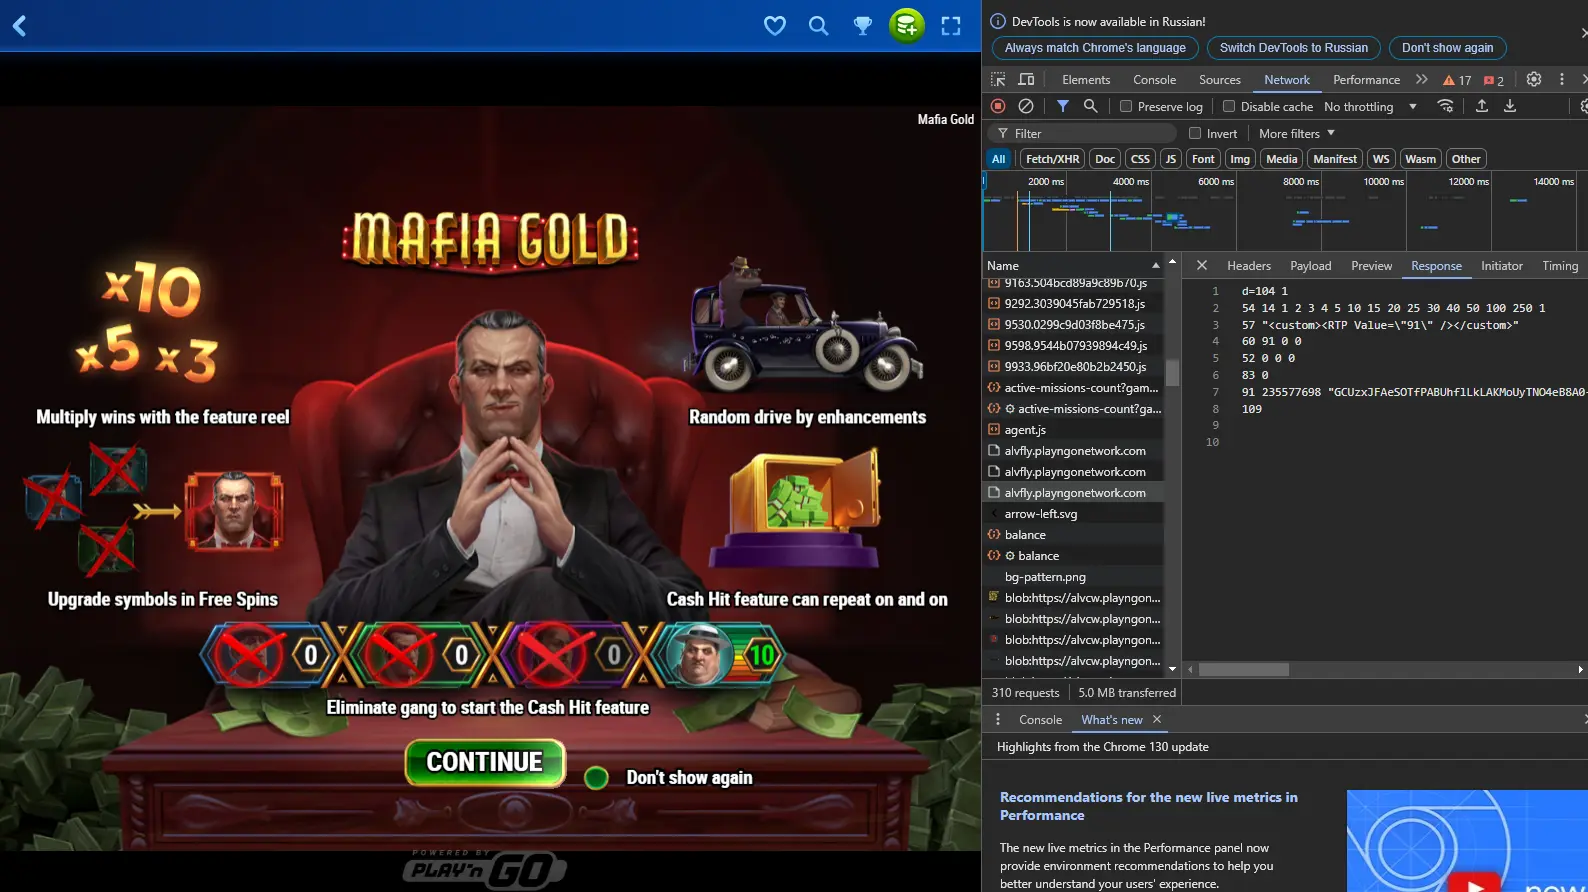Show more DevTools tabs chevron

1421,80
